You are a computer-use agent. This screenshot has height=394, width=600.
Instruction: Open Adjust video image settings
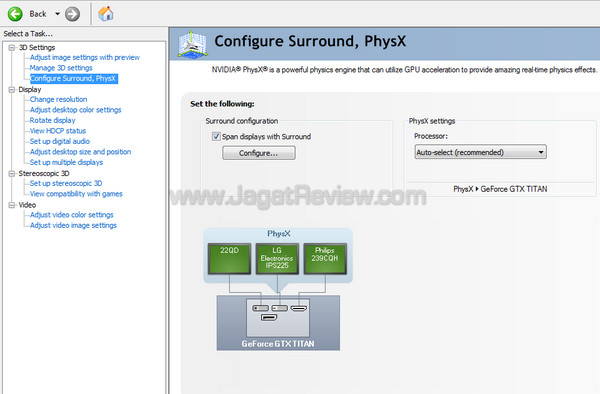tap(73, 225)
